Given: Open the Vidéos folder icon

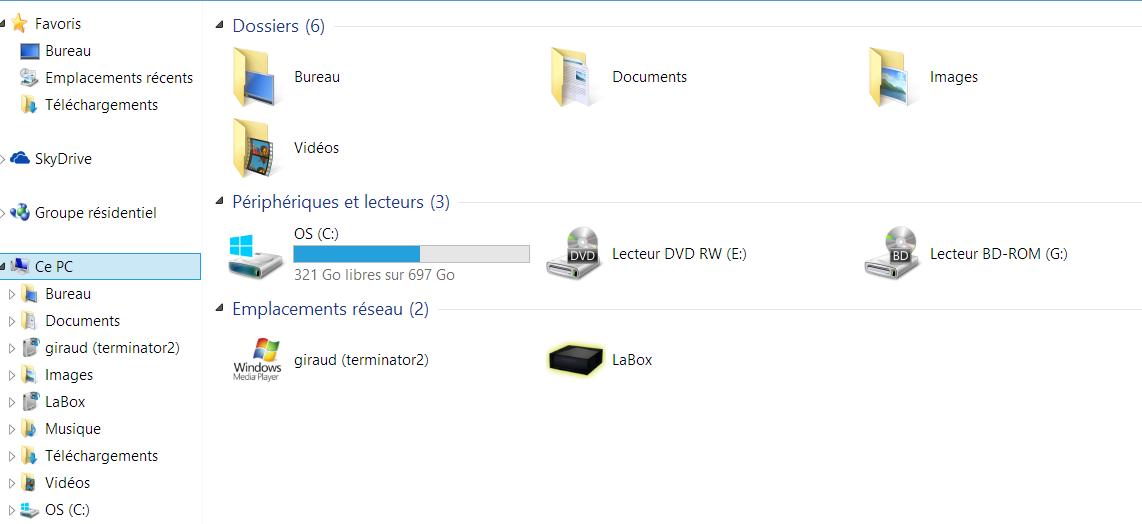Looking at the screenshot, I should [x=254, y=148].
